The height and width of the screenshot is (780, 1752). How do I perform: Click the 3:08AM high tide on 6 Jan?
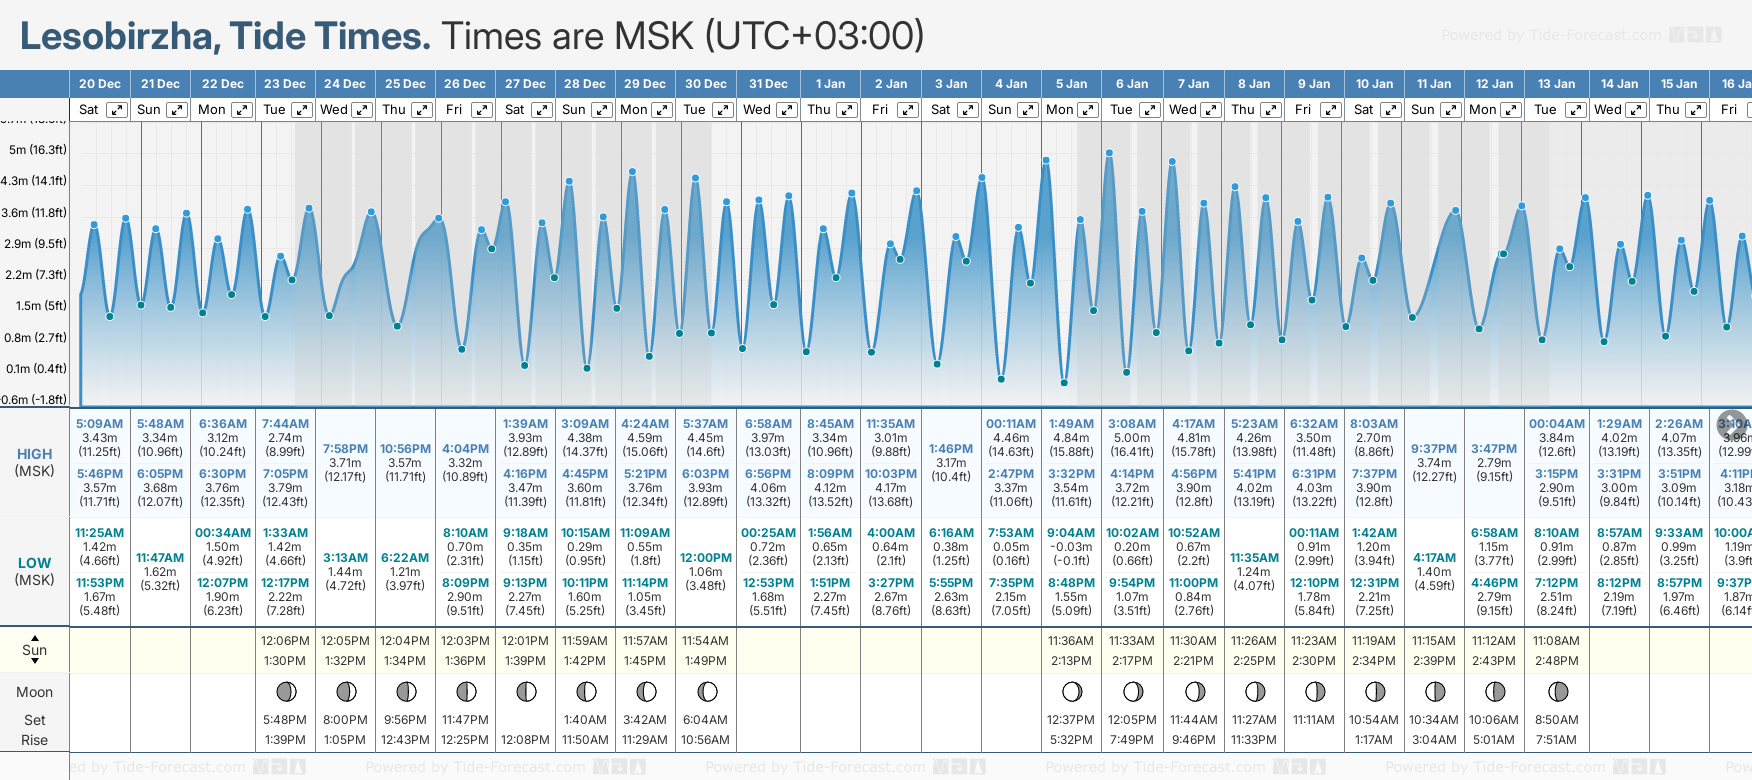click(1132, 424)
